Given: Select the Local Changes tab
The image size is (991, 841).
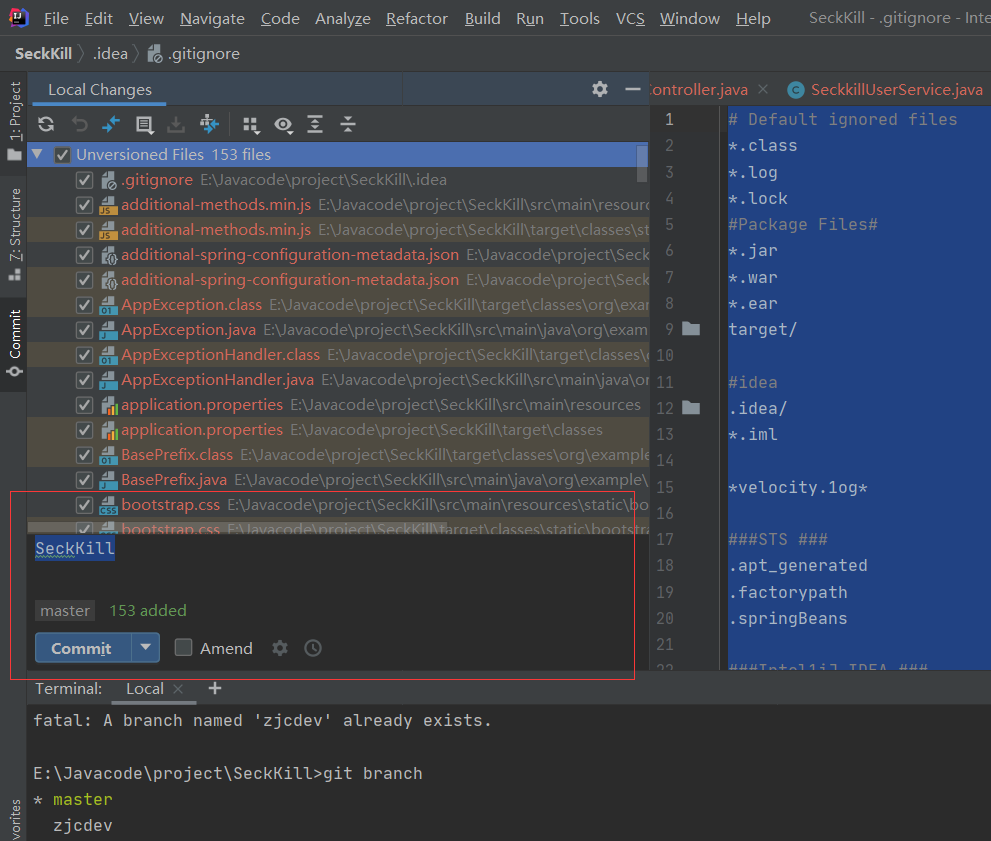Looking at the screenshot, I should tap(100, 90).
